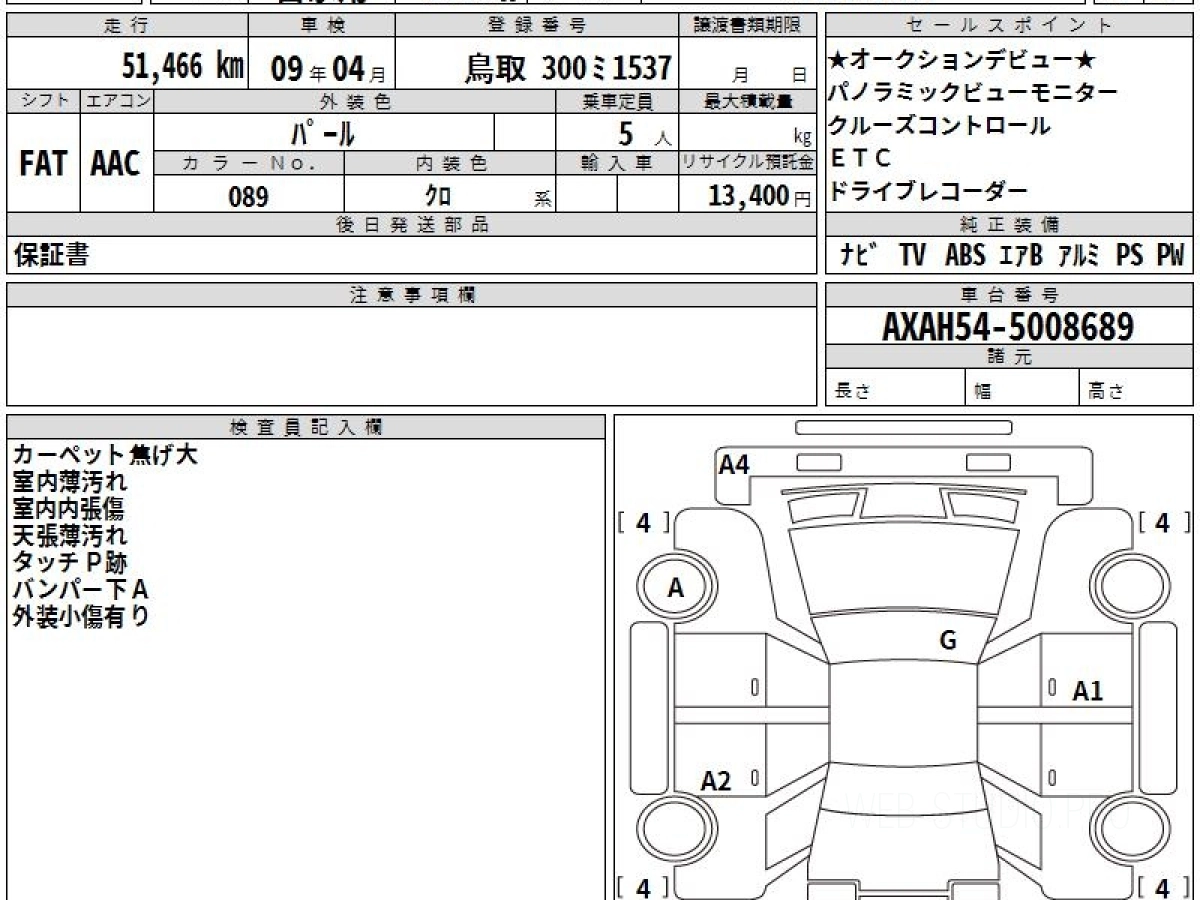The height and width of the screenshot is (900, 1200).
Task: Click the color number 089 field
Action: 249,197
